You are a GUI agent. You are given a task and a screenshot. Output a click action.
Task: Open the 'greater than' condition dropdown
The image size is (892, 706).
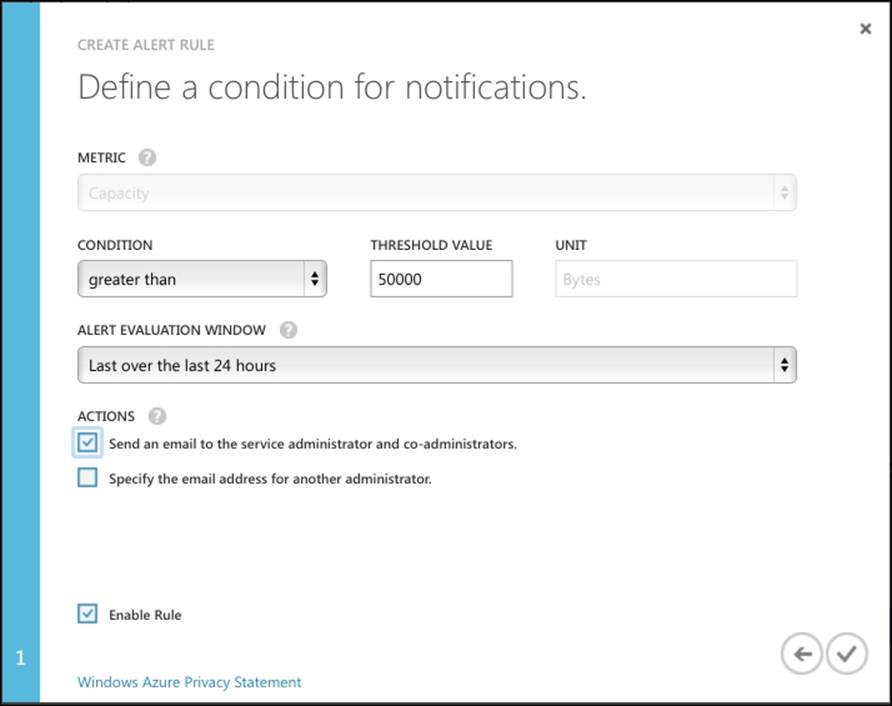tap(202, 279)
